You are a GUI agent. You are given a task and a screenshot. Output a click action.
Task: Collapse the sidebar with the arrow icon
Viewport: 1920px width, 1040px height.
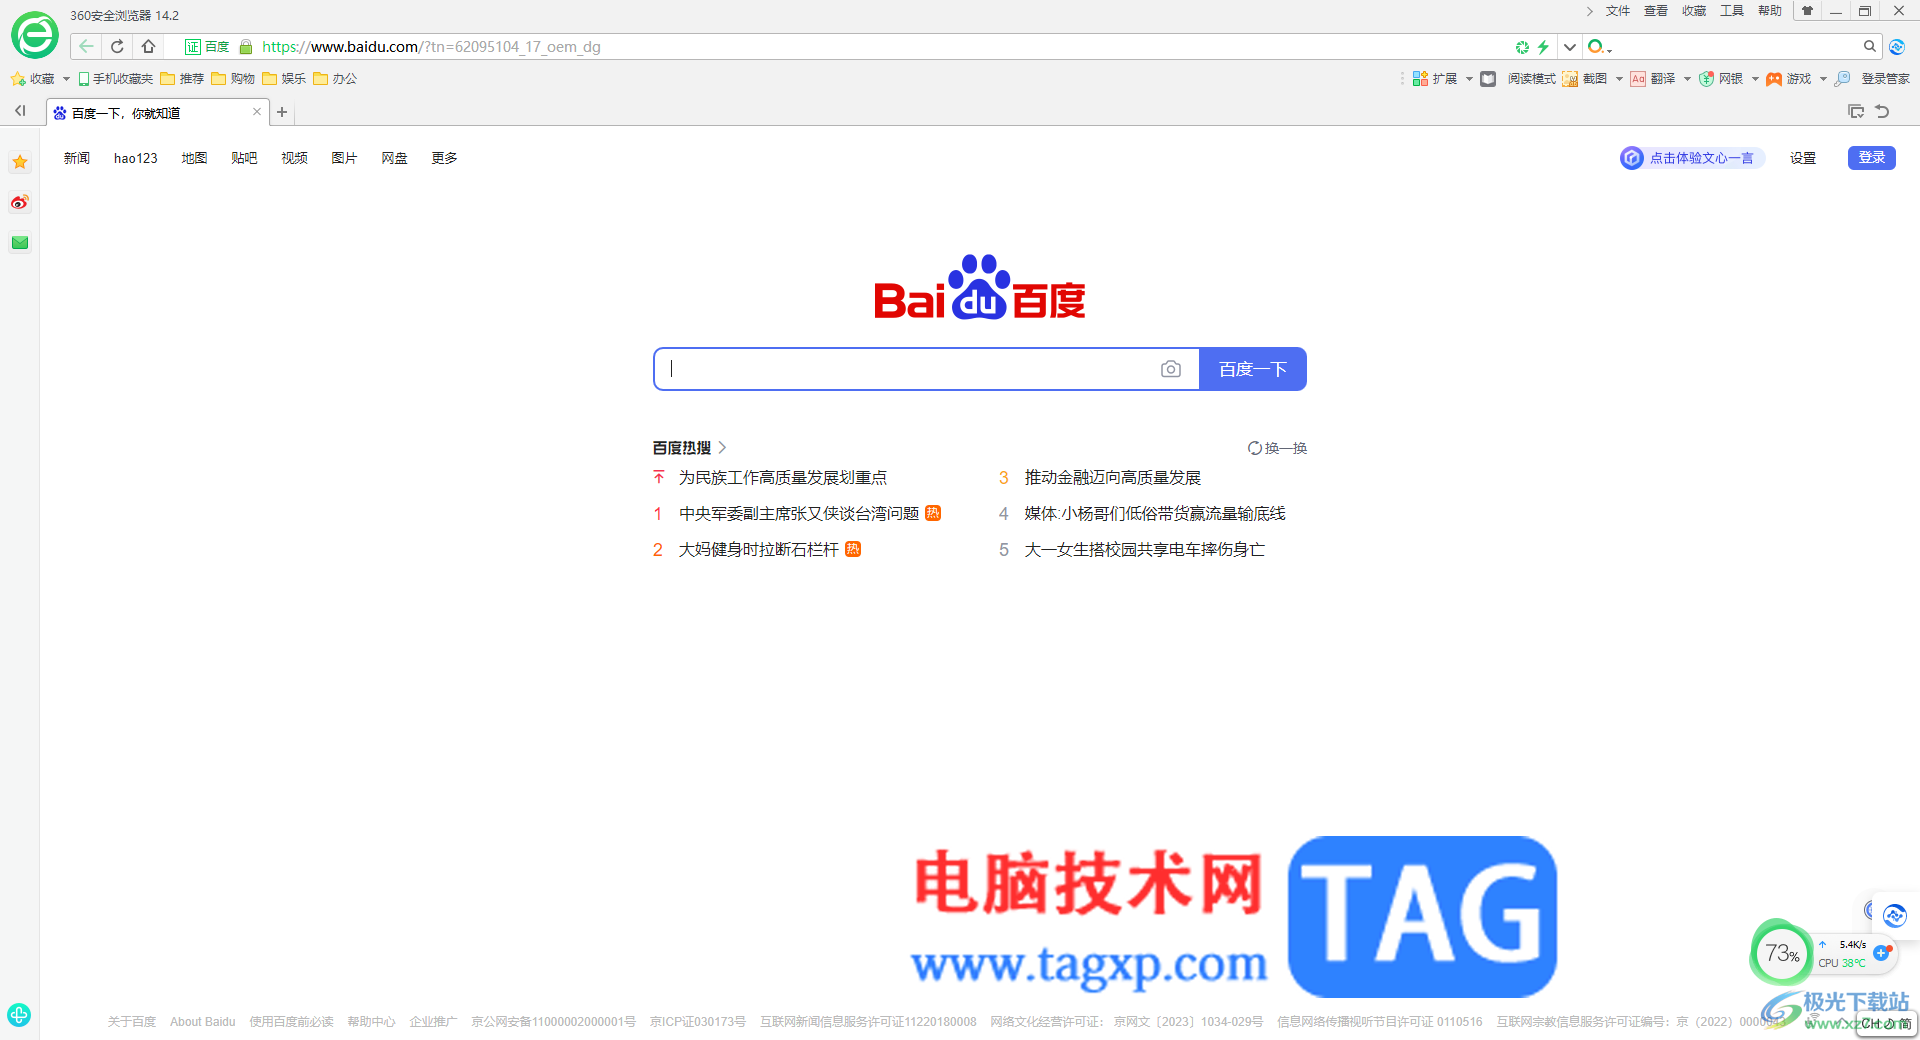(x=20, y=111)
